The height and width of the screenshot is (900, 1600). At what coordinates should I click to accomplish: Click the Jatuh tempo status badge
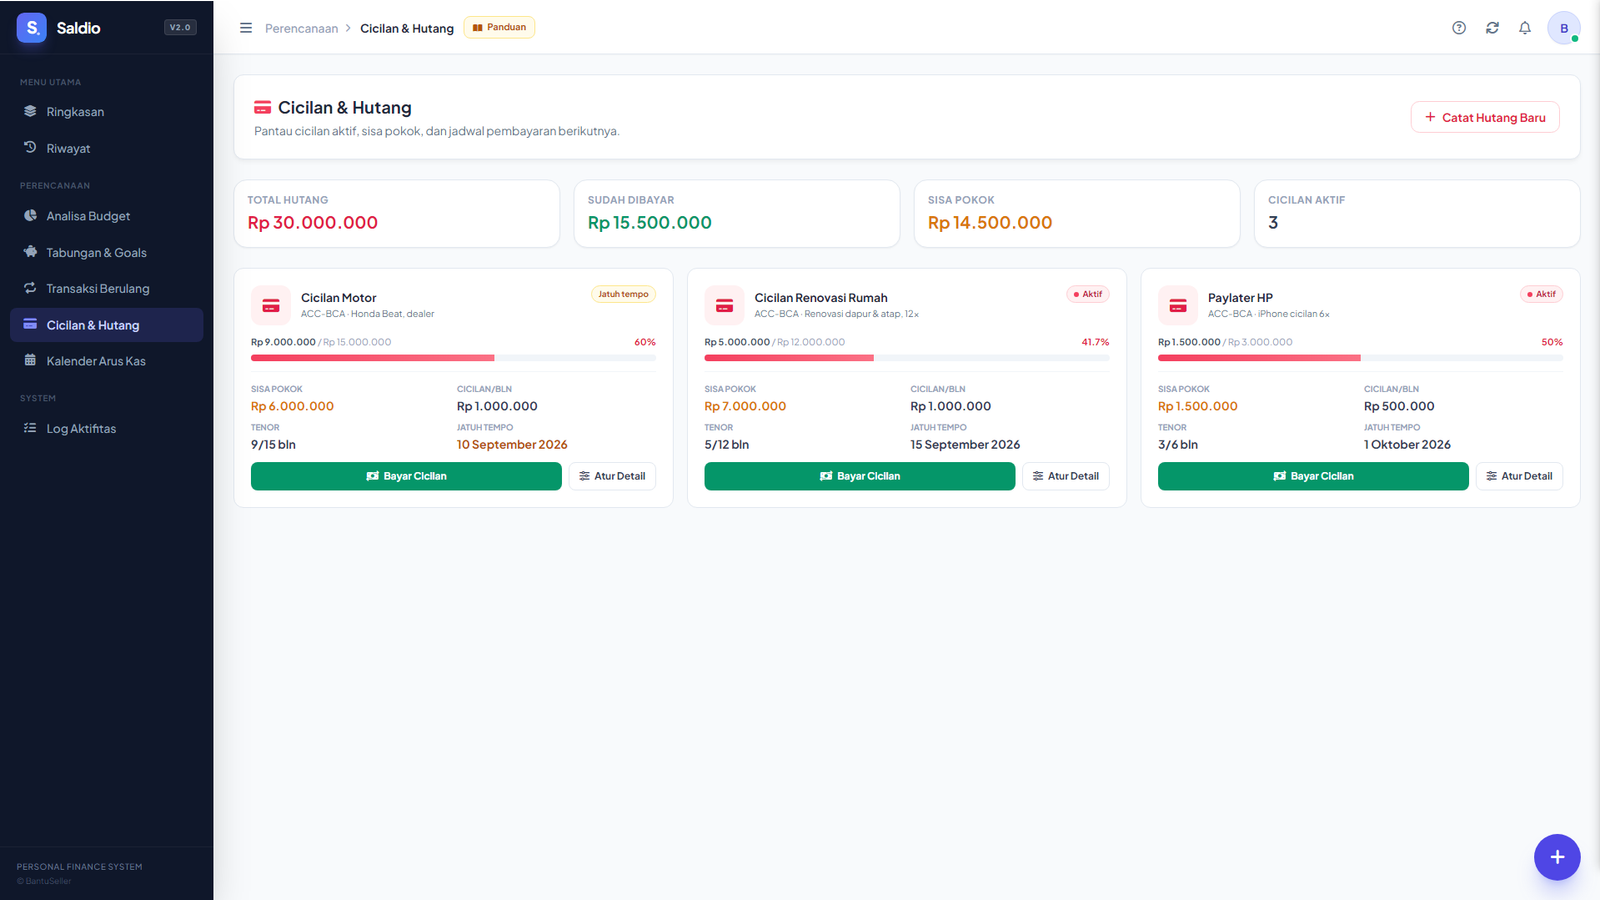pyautogui.click(x=623, y=294)
